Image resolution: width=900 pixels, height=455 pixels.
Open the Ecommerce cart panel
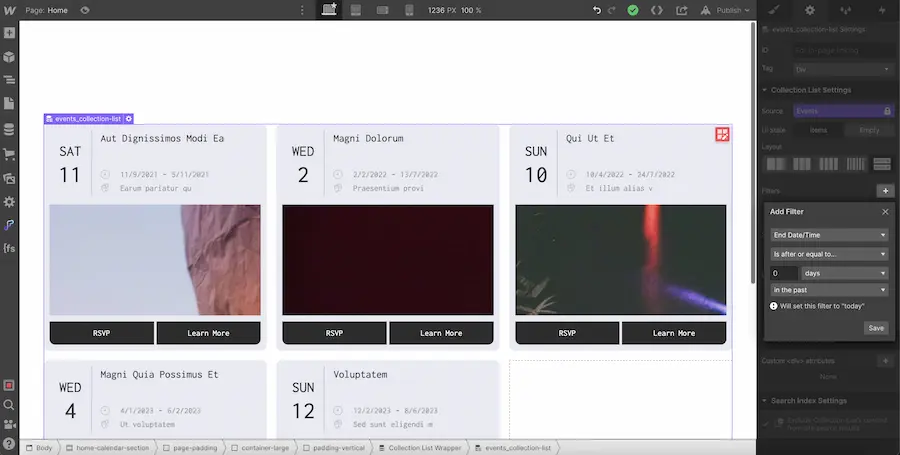(x=9, y=154)
